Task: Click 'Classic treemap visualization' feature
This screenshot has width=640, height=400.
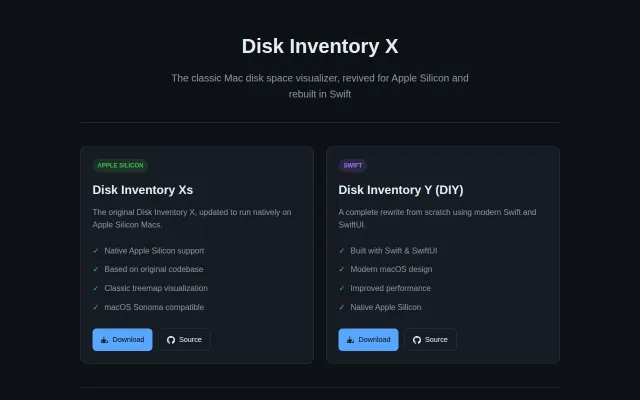Action: [156, 288]
